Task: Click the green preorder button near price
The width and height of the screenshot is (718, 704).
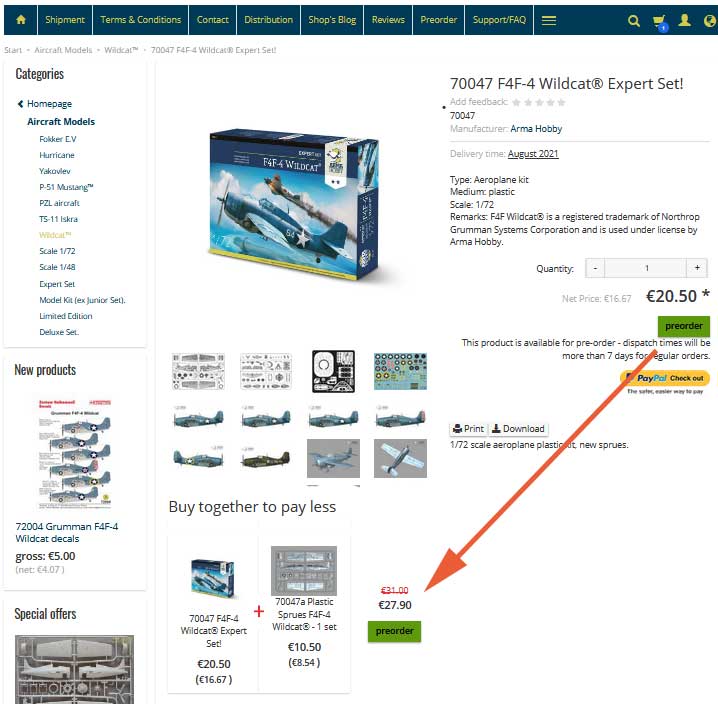Action: click(x=684, y=326)
